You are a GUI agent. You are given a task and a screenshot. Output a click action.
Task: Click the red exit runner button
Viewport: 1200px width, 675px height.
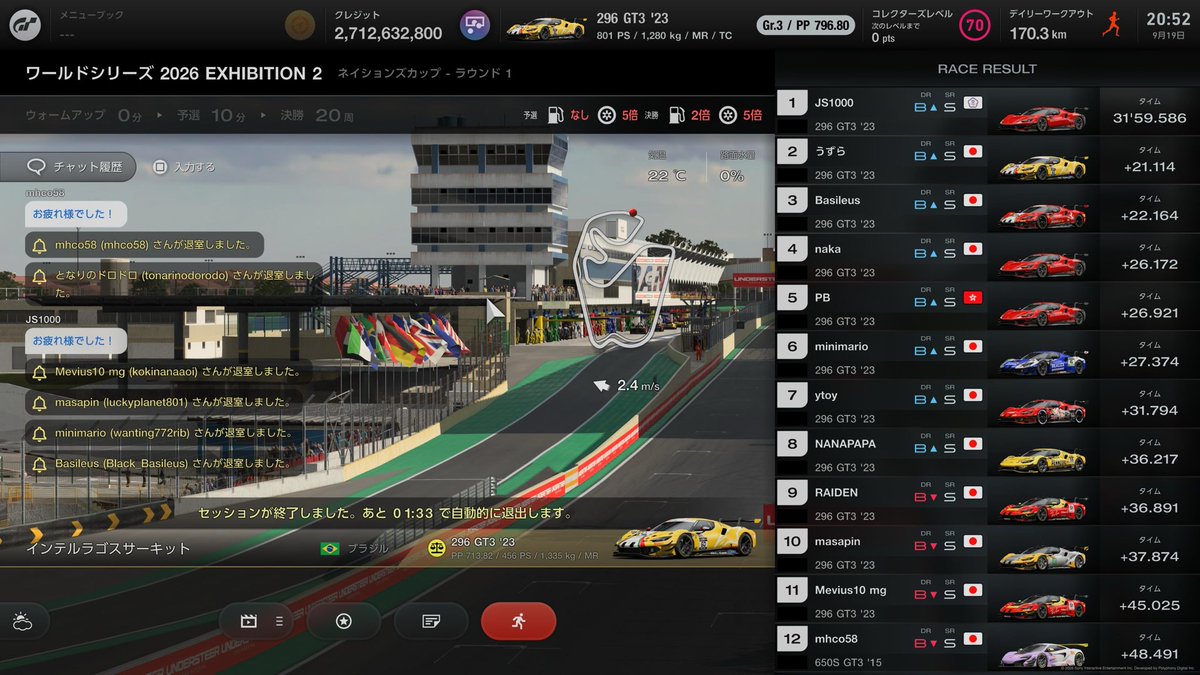click(x=518, y=621)
